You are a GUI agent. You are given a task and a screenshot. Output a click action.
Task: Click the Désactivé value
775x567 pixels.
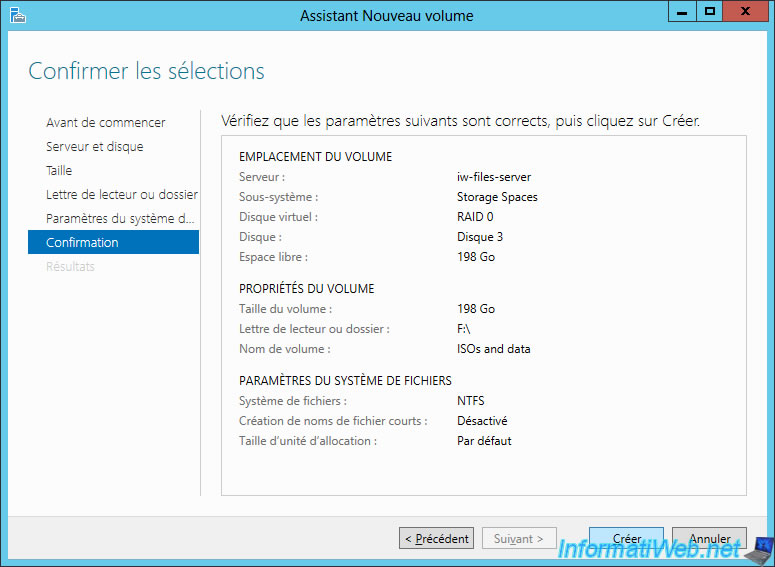[x=482, y=421]
